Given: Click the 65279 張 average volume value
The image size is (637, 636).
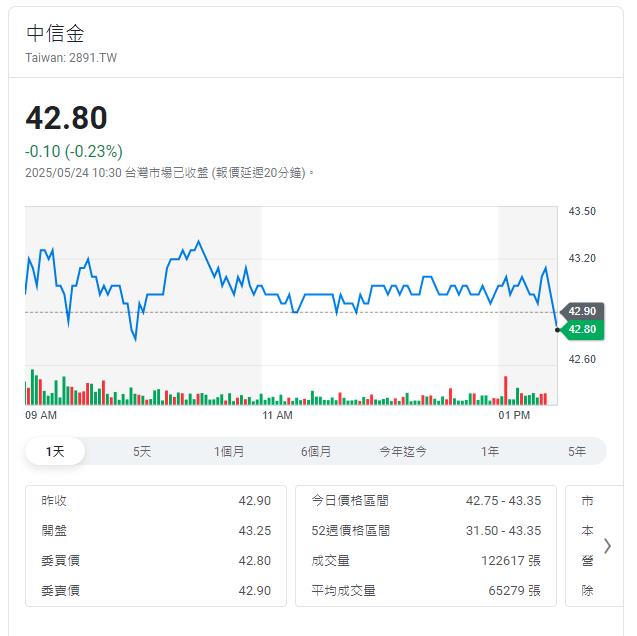Looking at the screenshot, I should point(515,591).
